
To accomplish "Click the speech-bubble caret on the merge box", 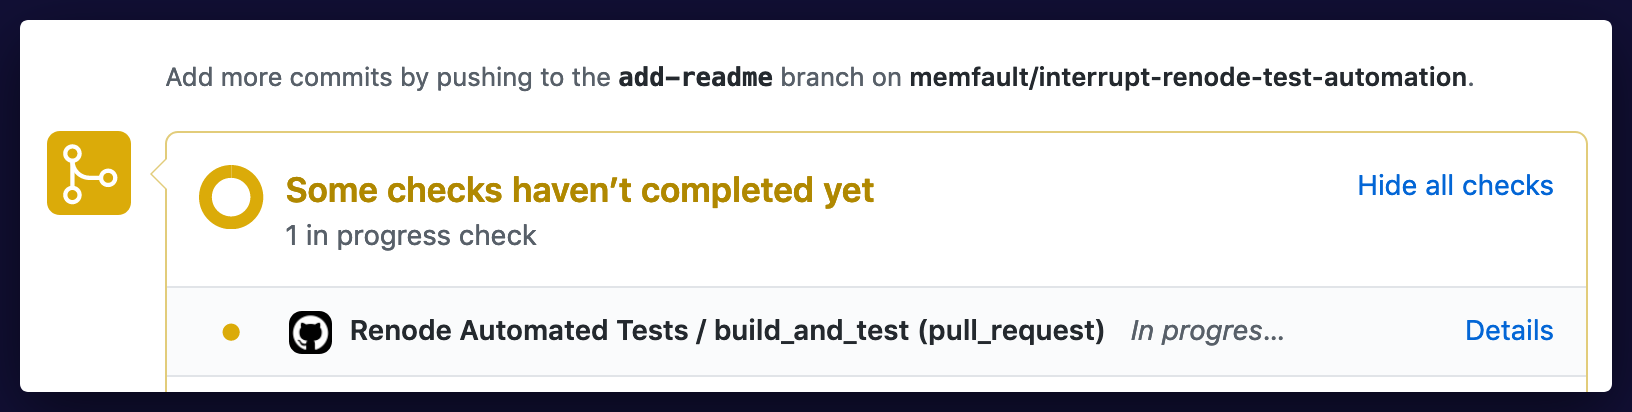I will click(158, 174).
